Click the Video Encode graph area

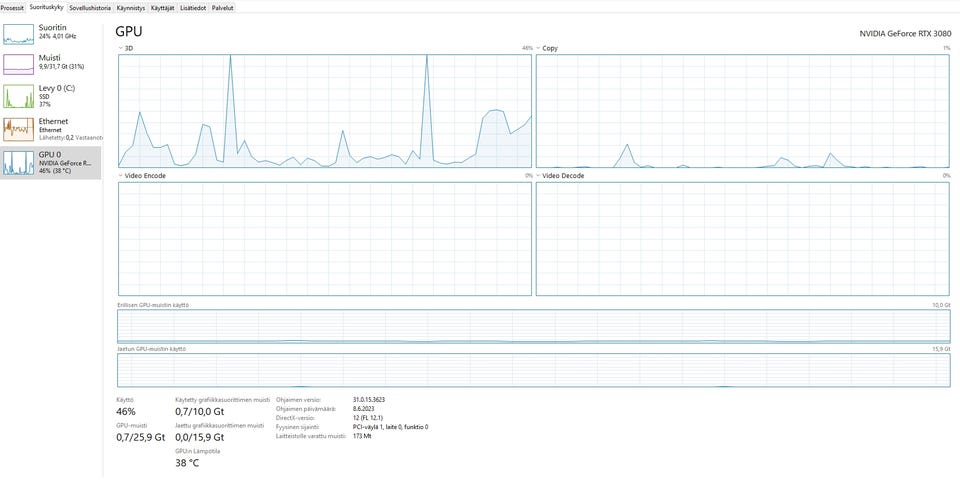pos(324,239)
